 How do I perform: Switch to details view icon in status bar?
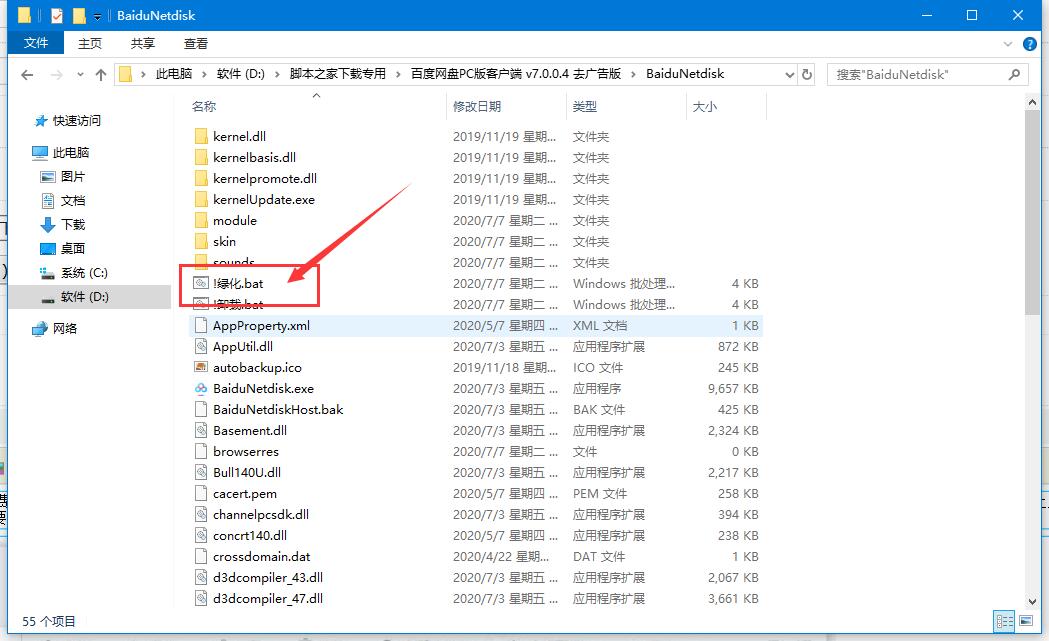pos(1004,621)
